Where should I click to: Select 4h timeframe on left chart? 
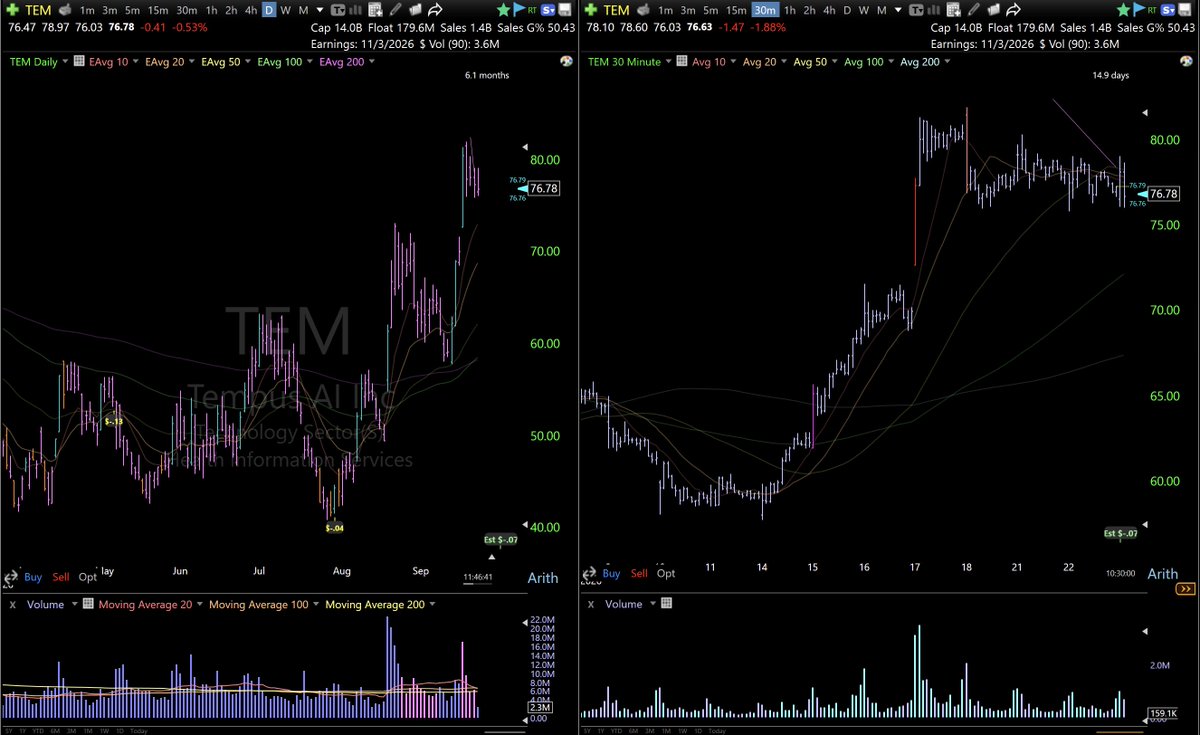(250, 10)
